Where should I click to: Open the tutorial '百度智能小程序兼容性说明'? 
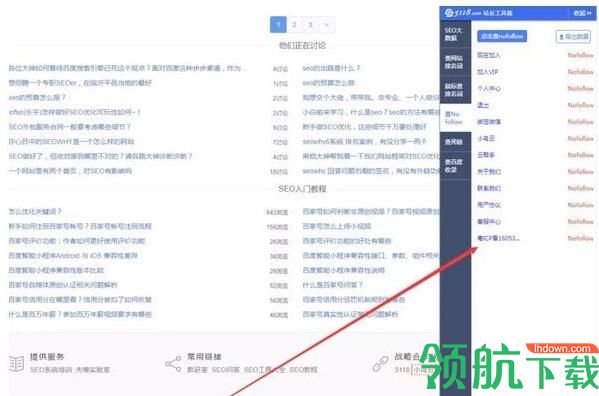[x=343, y=270]
